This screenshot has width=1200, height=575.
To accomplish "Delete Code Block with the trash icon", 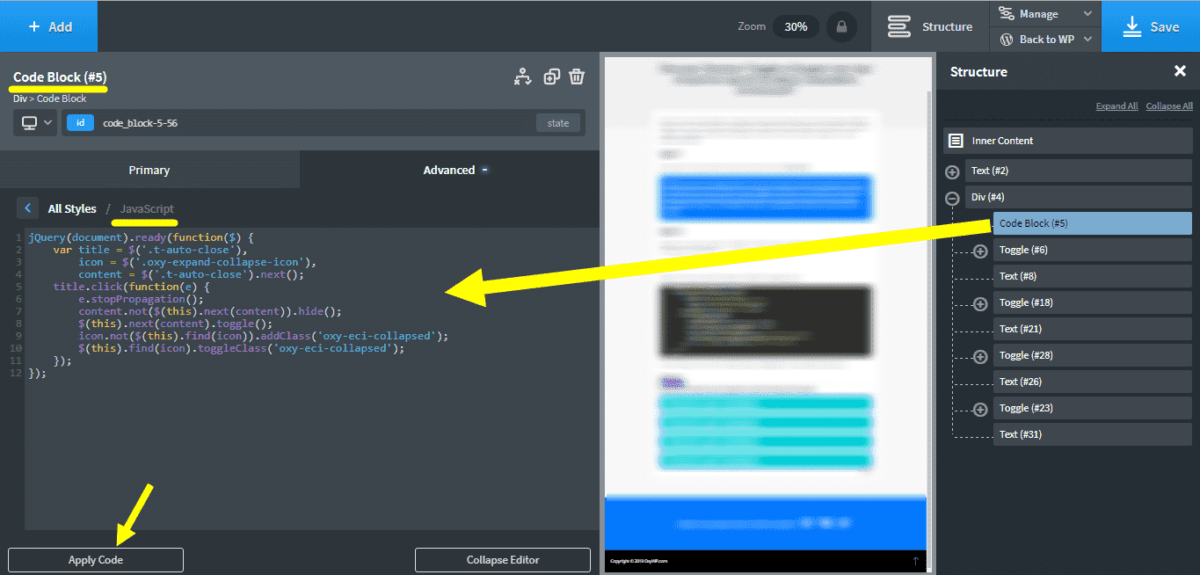I will coord(577,77).
